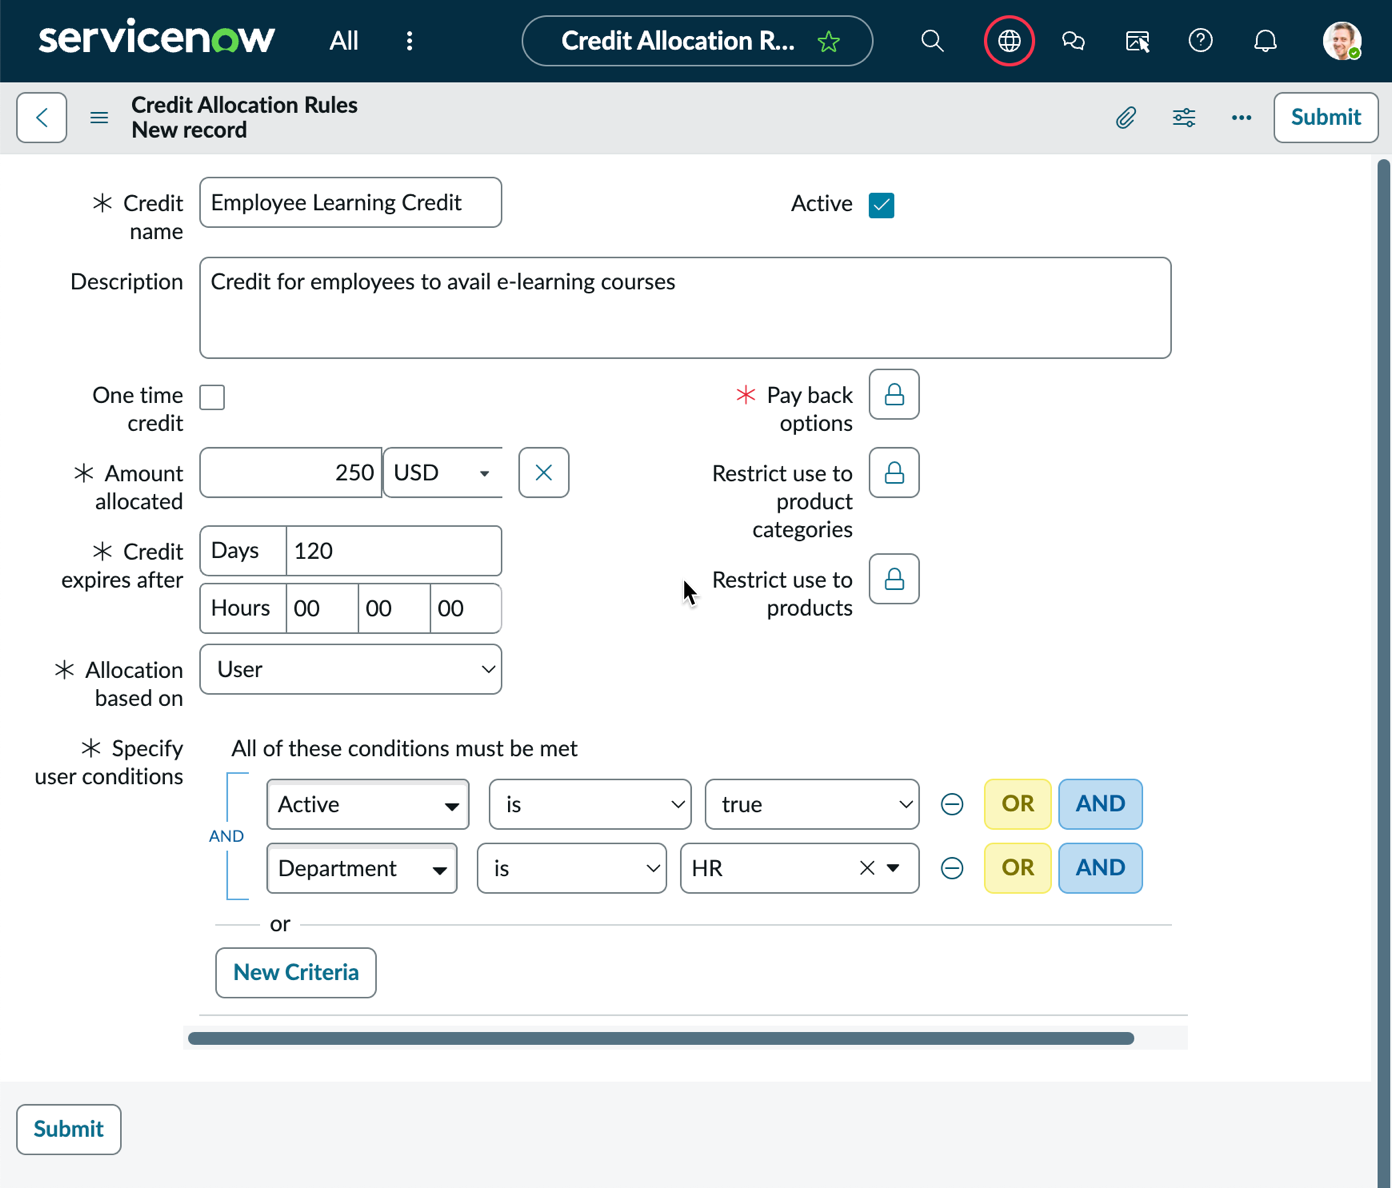The image size is (1392, 1188).
Task: Click the Description text area
Action: click(685, 308)
